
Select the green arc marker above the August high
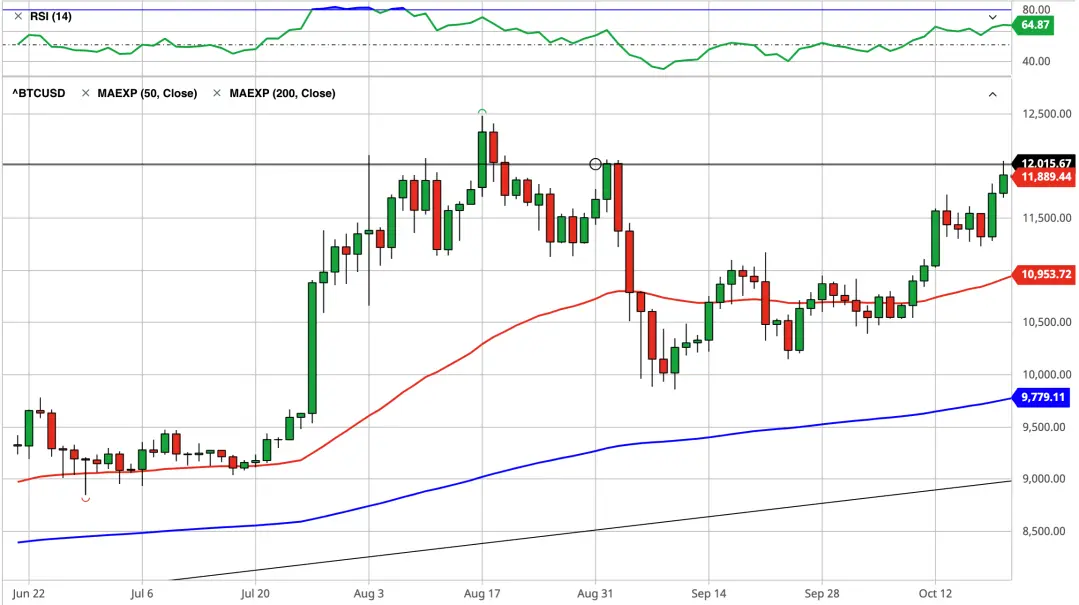482,111
